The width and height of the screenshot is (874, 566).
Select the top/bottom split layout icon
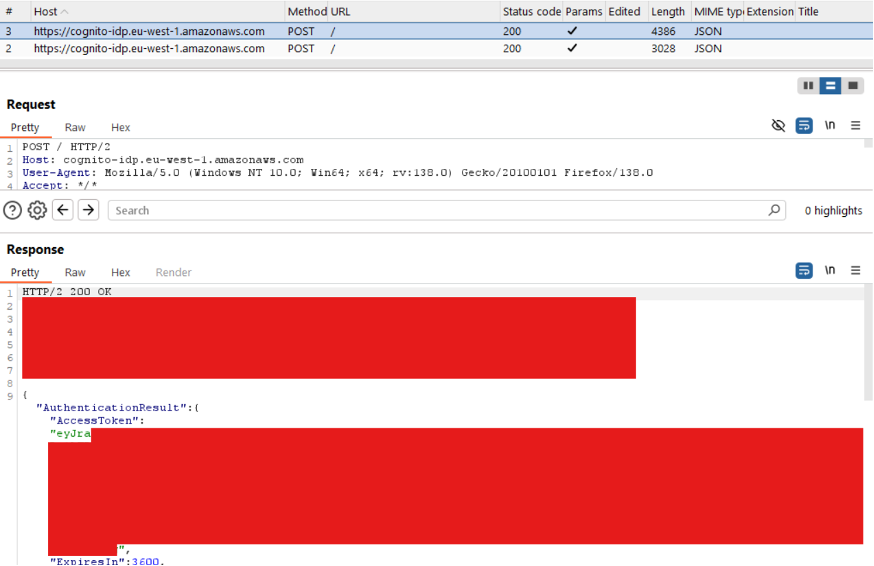(x=830, y=86)
